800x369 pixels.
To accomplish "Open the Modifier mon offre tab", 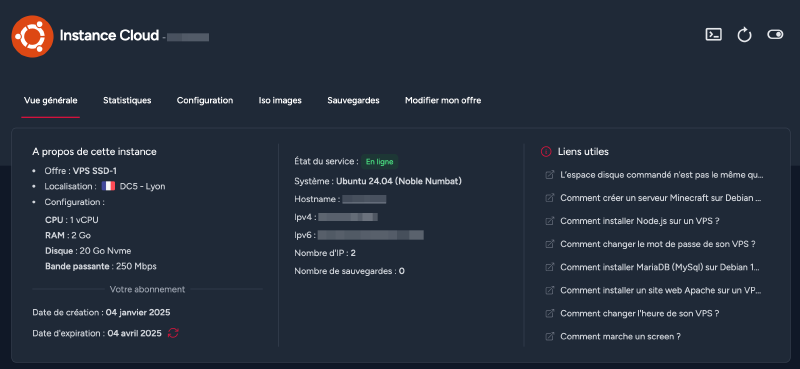I will [x=443, y=101].
